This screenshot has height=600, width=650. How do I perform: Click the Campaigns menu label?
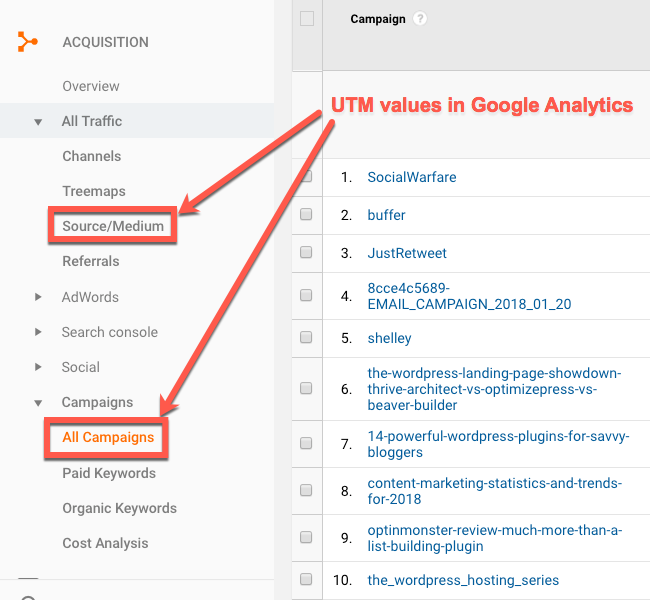[x=97, y=402]
